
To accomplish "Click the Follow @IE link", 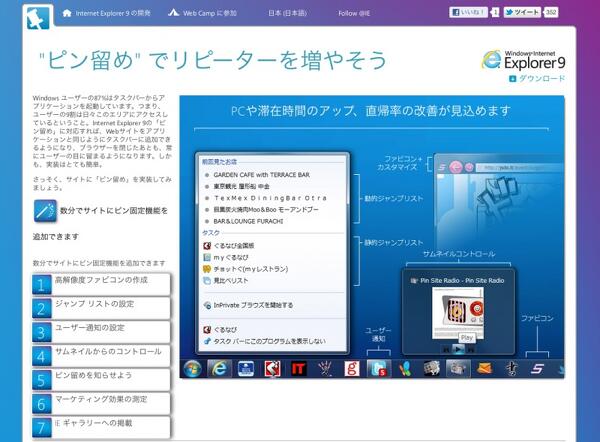I will point(354,13).
